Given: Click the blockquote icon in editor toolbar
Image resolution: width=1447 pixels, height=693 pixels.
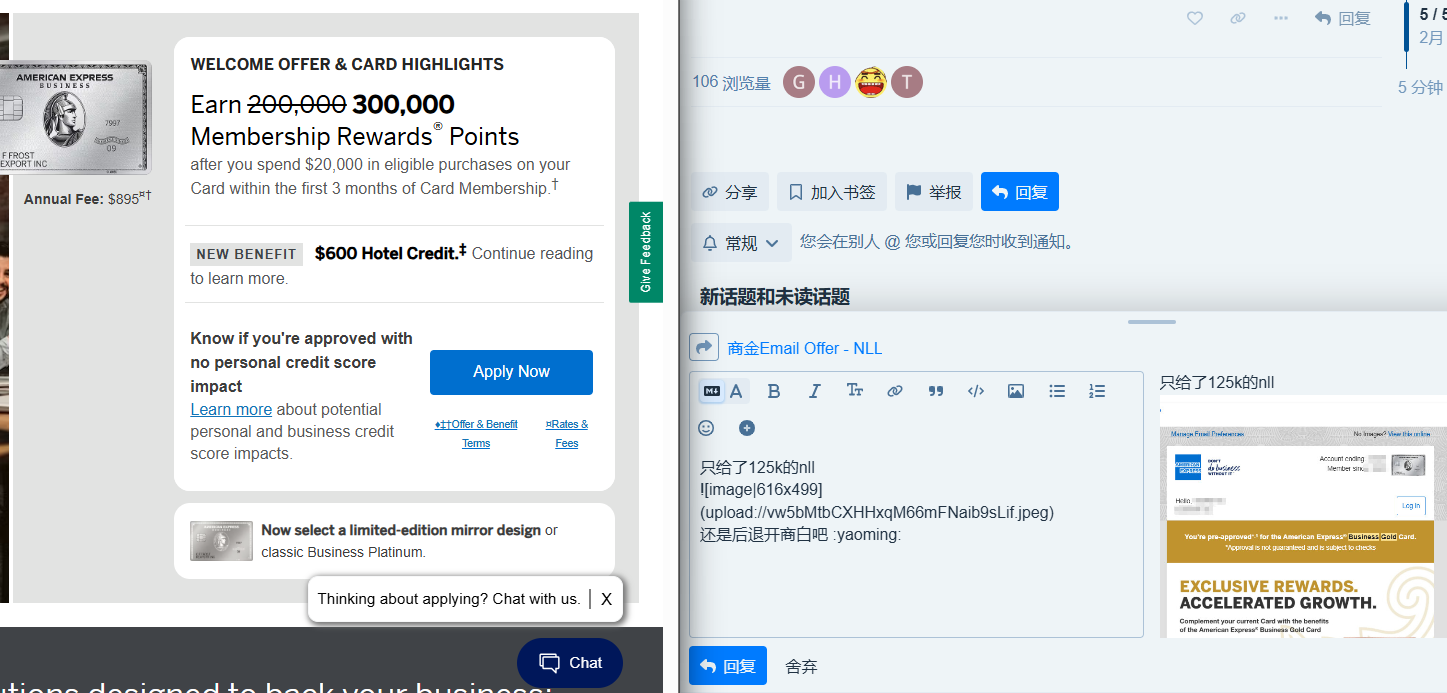Looking at the screenshot, I should click(x=935, y=391).
